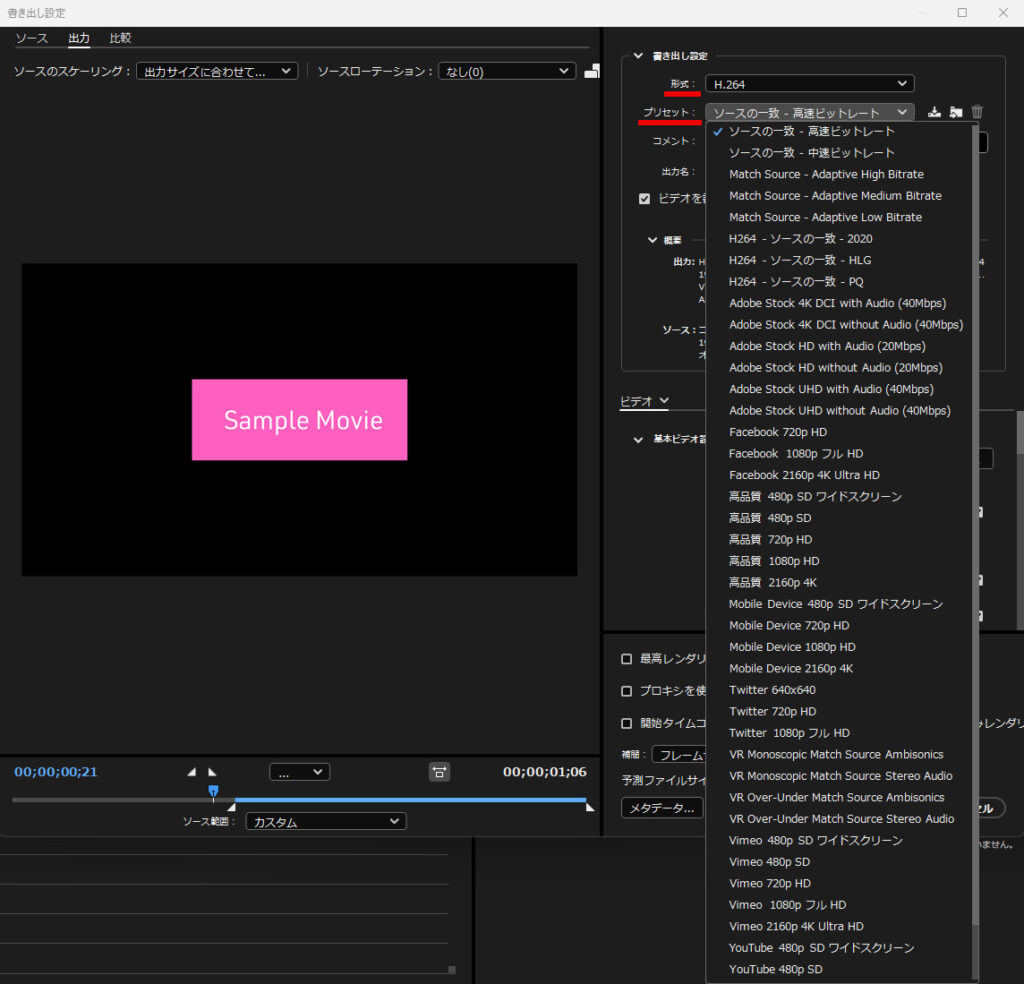
Task: Click the aspect ratio correction icon
Action: coord(439,772)
